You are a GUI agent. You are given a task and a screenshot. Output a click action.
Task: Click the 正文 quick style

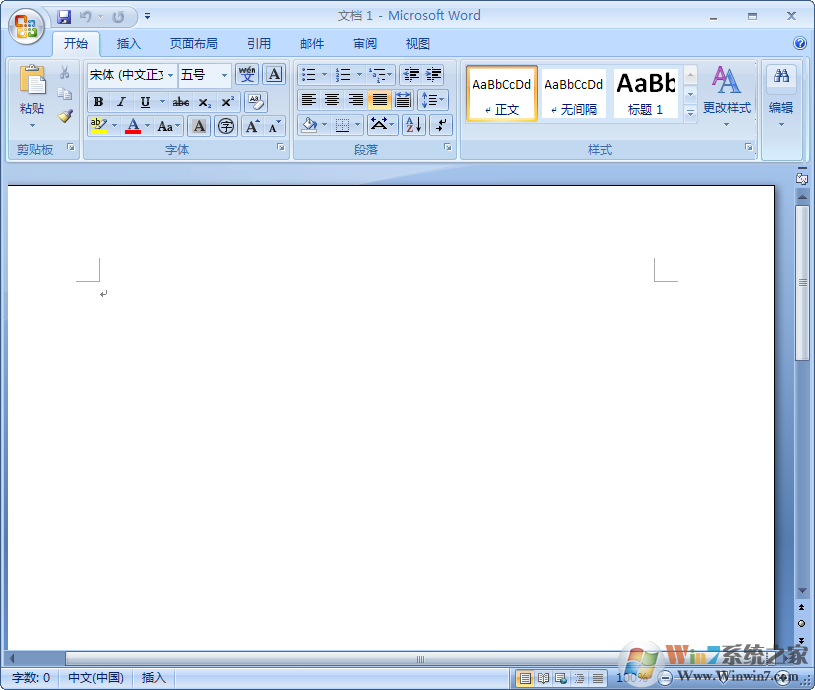click(x=501, y=93)
